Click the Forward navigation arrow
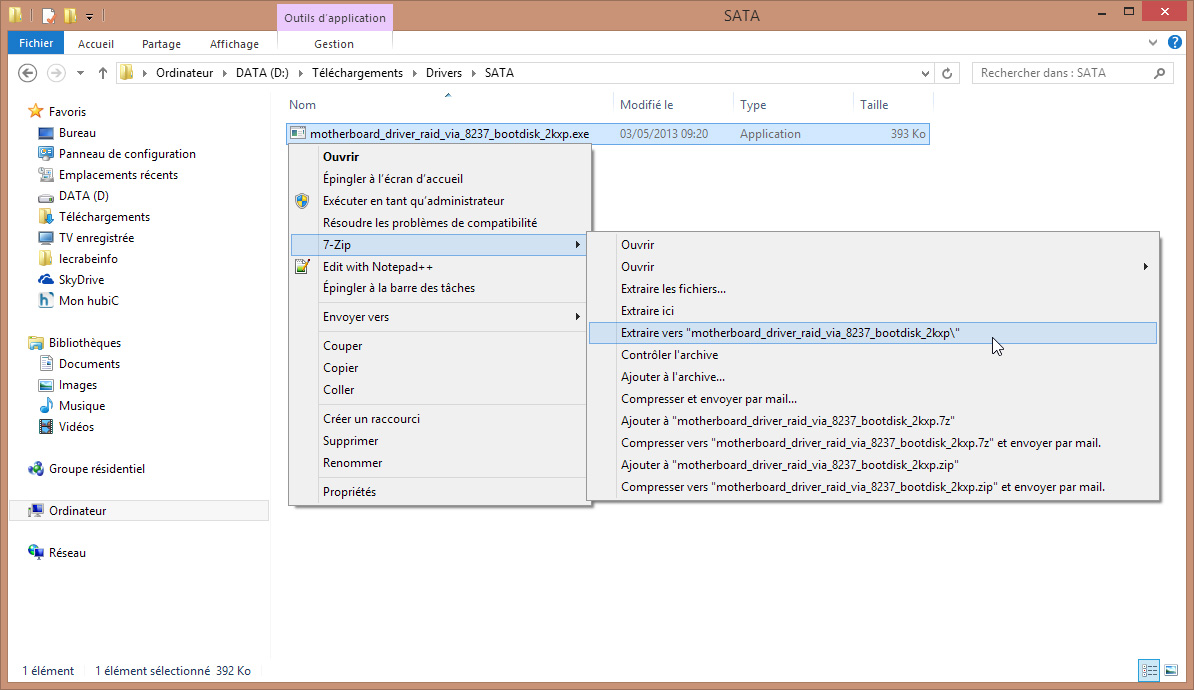Viewport: 1194px width, 690px height. pyautogui.click(x=56, y=73)
